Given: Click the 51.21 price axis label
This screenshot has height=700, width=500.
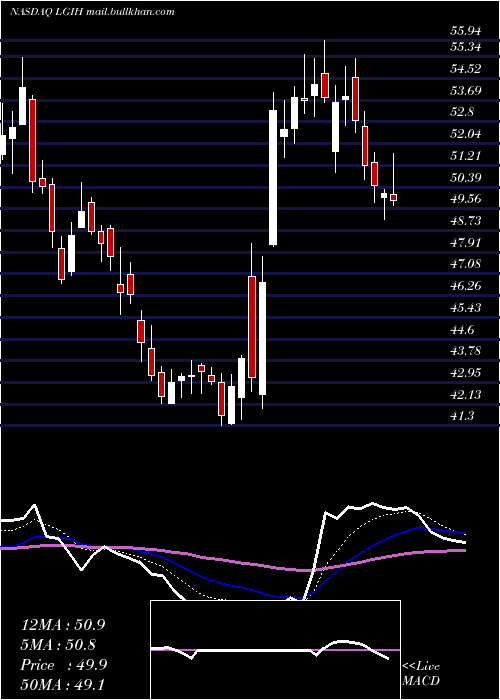Looking at the screenshot, I should (466, 155).
